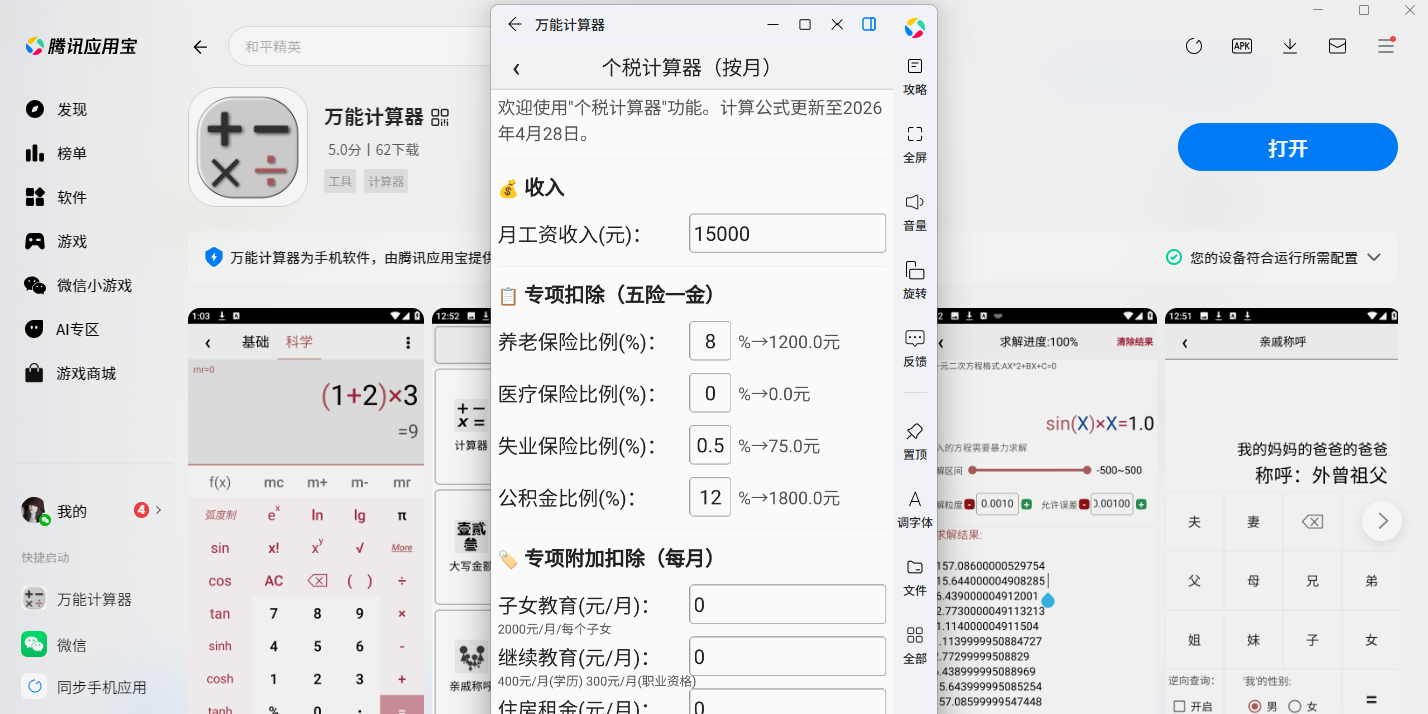This screenshot has width=1428, height=714.
Task: Switch to 科学 tab in calculator screenshot
Action: [300, 342]
